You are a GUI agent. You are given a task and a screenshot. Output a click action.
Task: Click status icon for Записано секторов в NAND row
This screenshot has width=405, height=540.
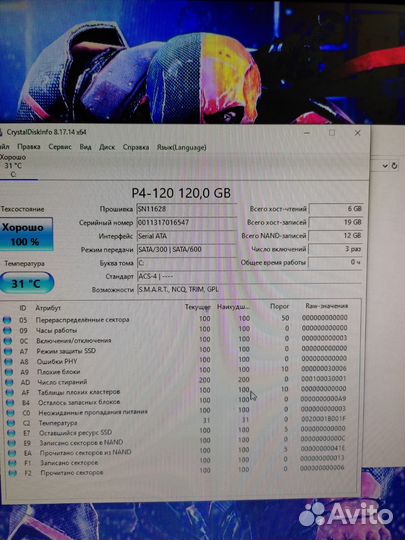pyautogui.click(x=11, y=443)
